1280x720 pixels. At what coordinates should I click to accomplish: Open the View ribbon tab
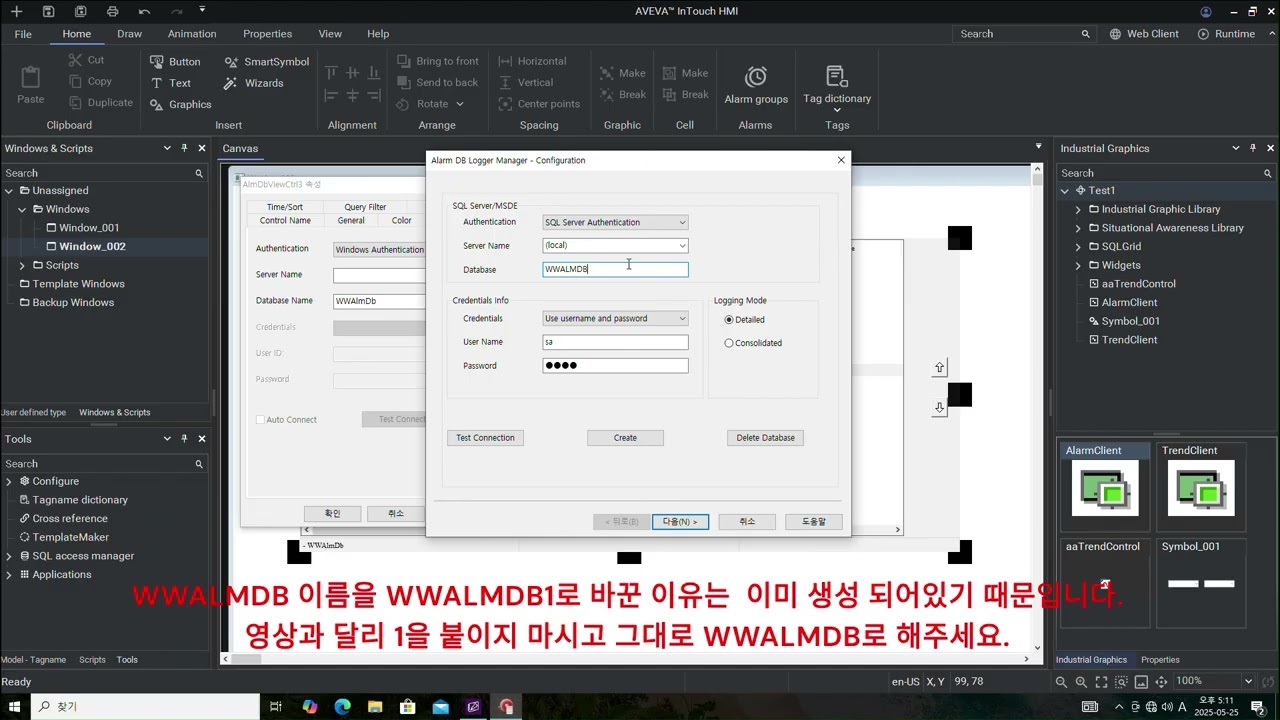coord(330,33)
